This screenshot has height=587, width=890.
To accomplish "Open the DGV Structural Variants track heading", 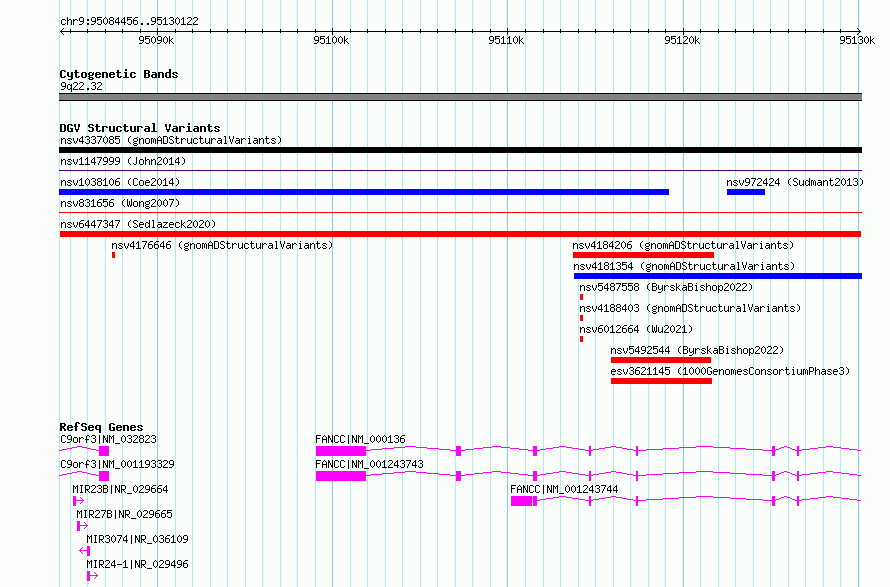I will tap(140, 128).
